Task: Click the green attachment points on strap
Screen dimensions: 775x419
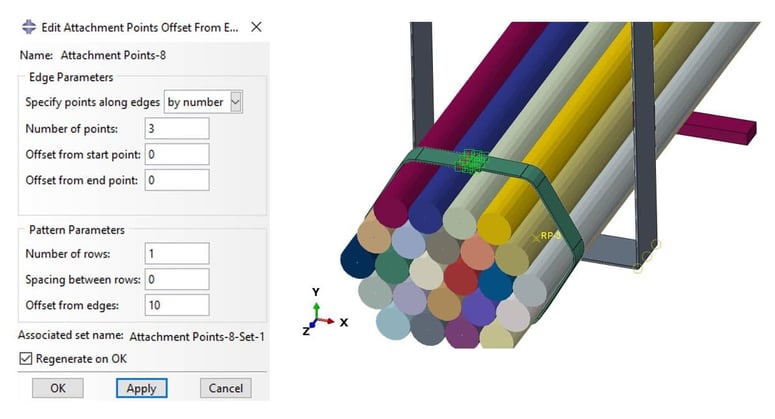Action: (x=469, y=161)
